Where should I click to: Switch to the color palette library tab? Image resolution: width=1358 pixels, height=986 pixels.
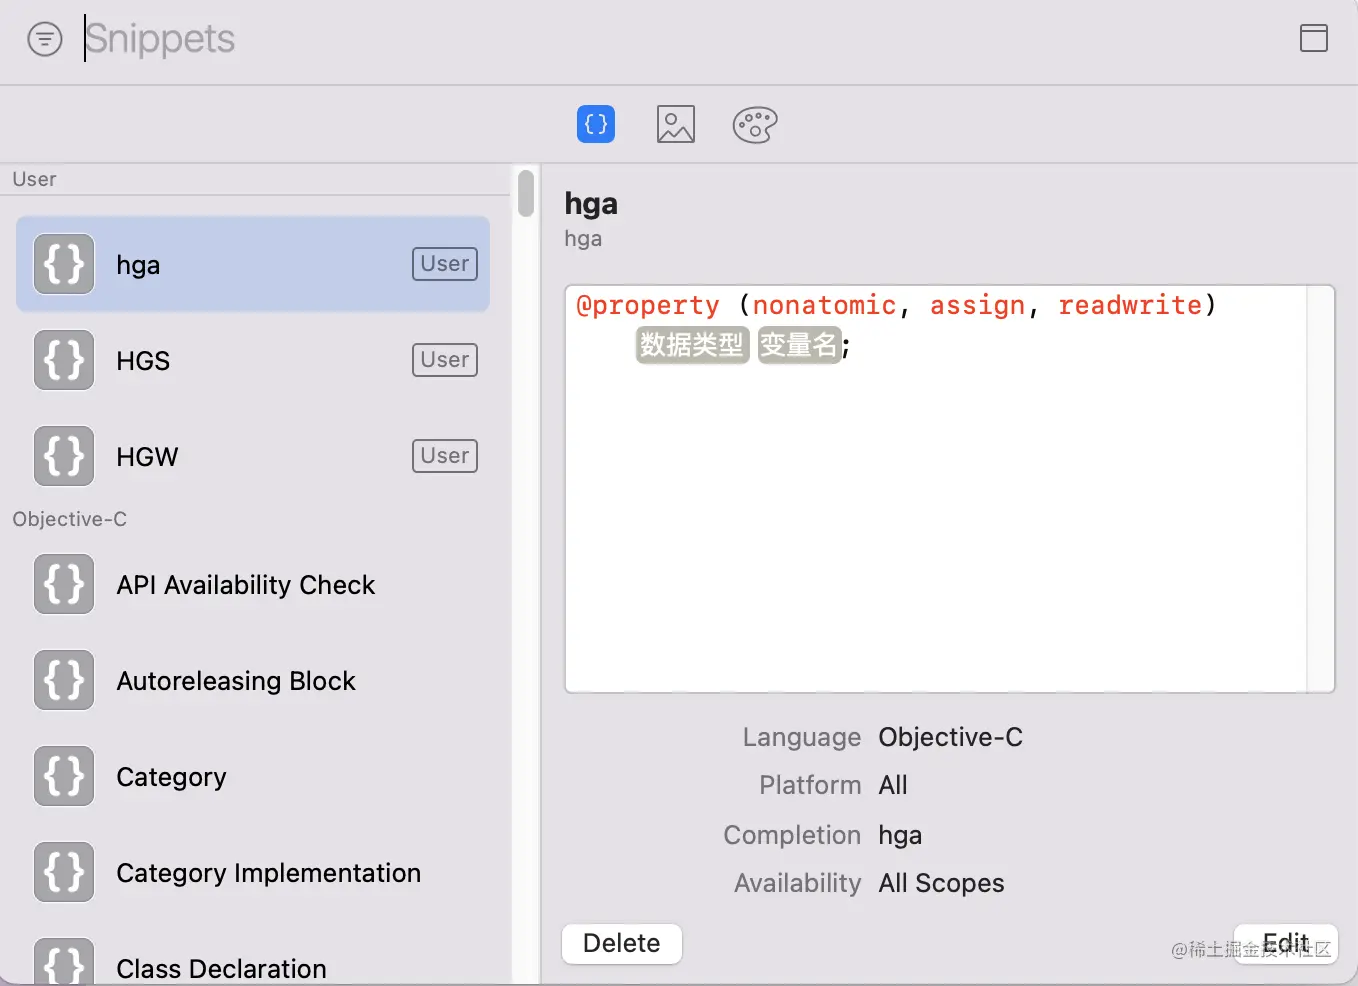point(755,125)
